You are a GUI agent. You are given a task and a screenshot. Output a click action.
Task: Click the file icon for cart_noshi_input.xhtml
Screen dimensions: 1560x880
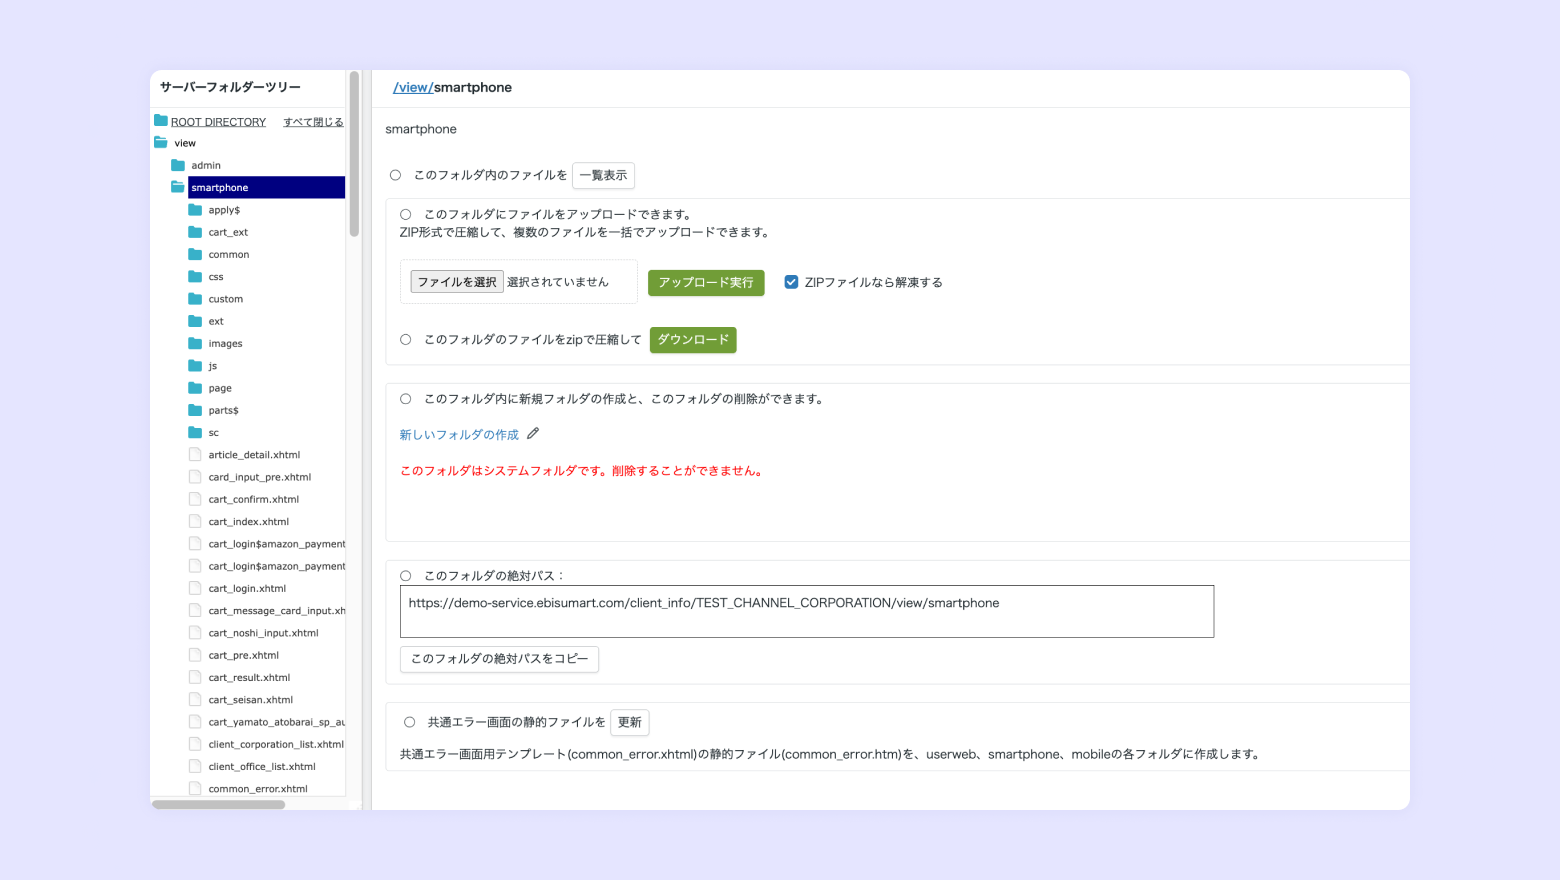coord(195,633)
